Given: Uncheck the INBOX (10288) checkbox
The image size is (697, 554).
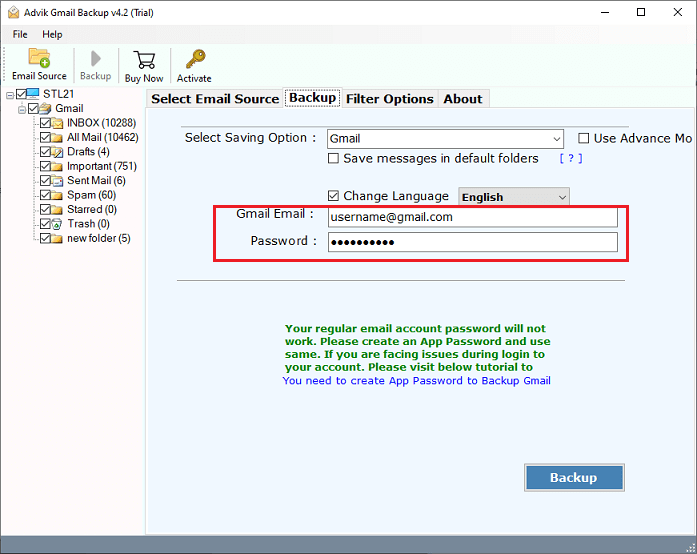Looking at the screenshot, I should pos(45,123).
